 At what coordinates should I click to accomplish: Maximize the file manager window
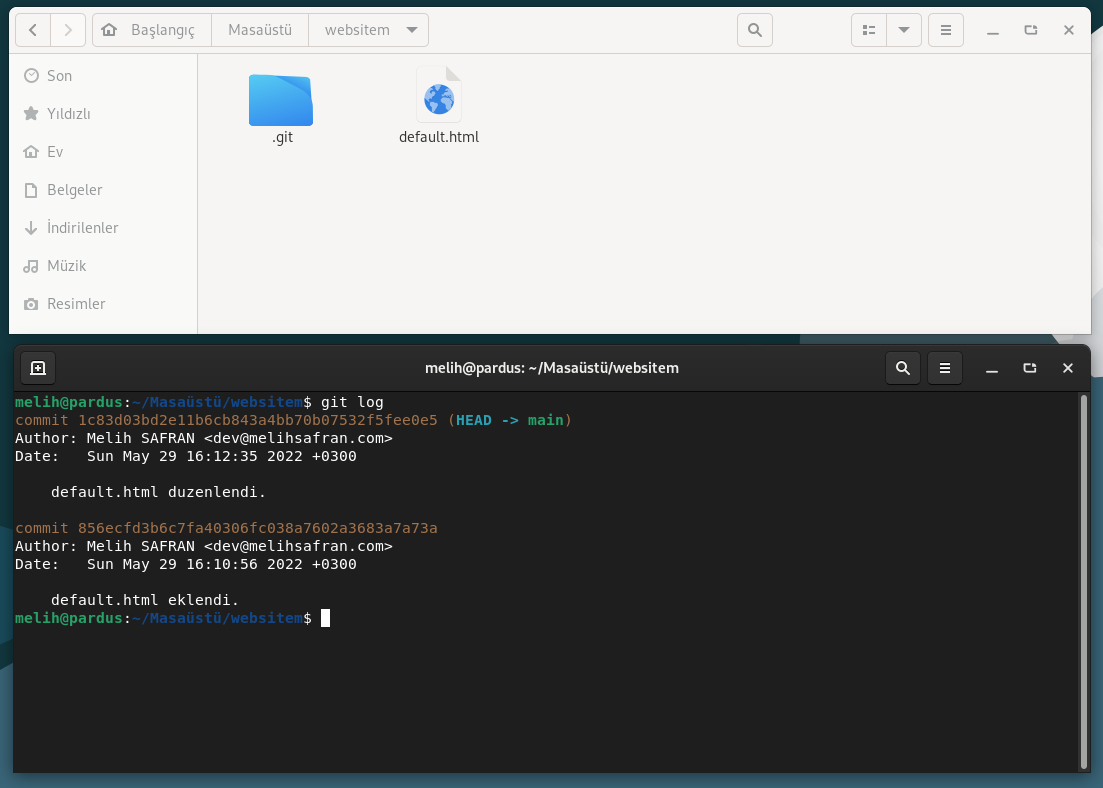click(x=1031, y=30)
